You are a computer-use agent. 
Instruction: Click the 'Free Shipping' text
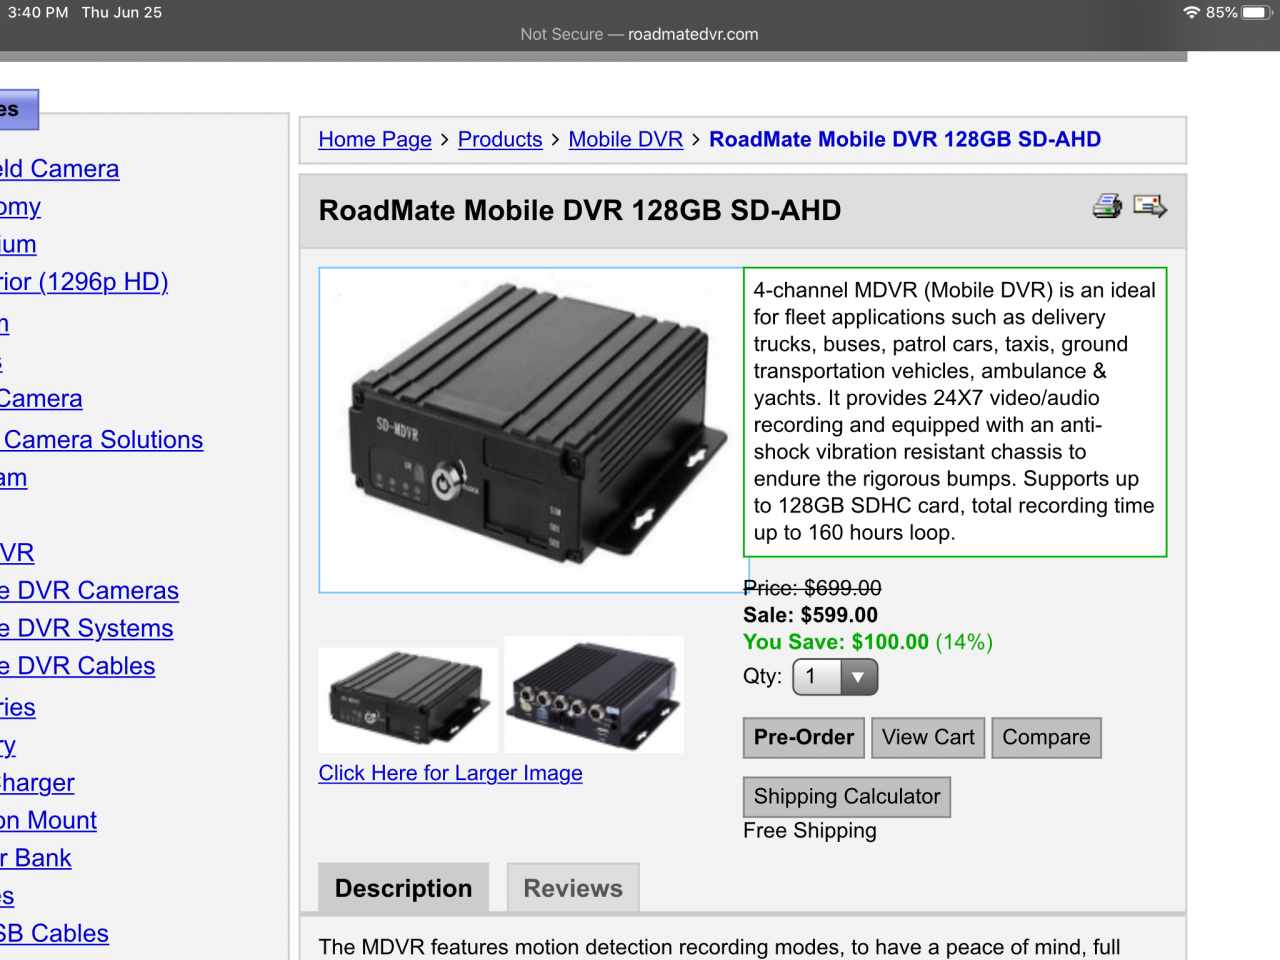click(810, 831)
